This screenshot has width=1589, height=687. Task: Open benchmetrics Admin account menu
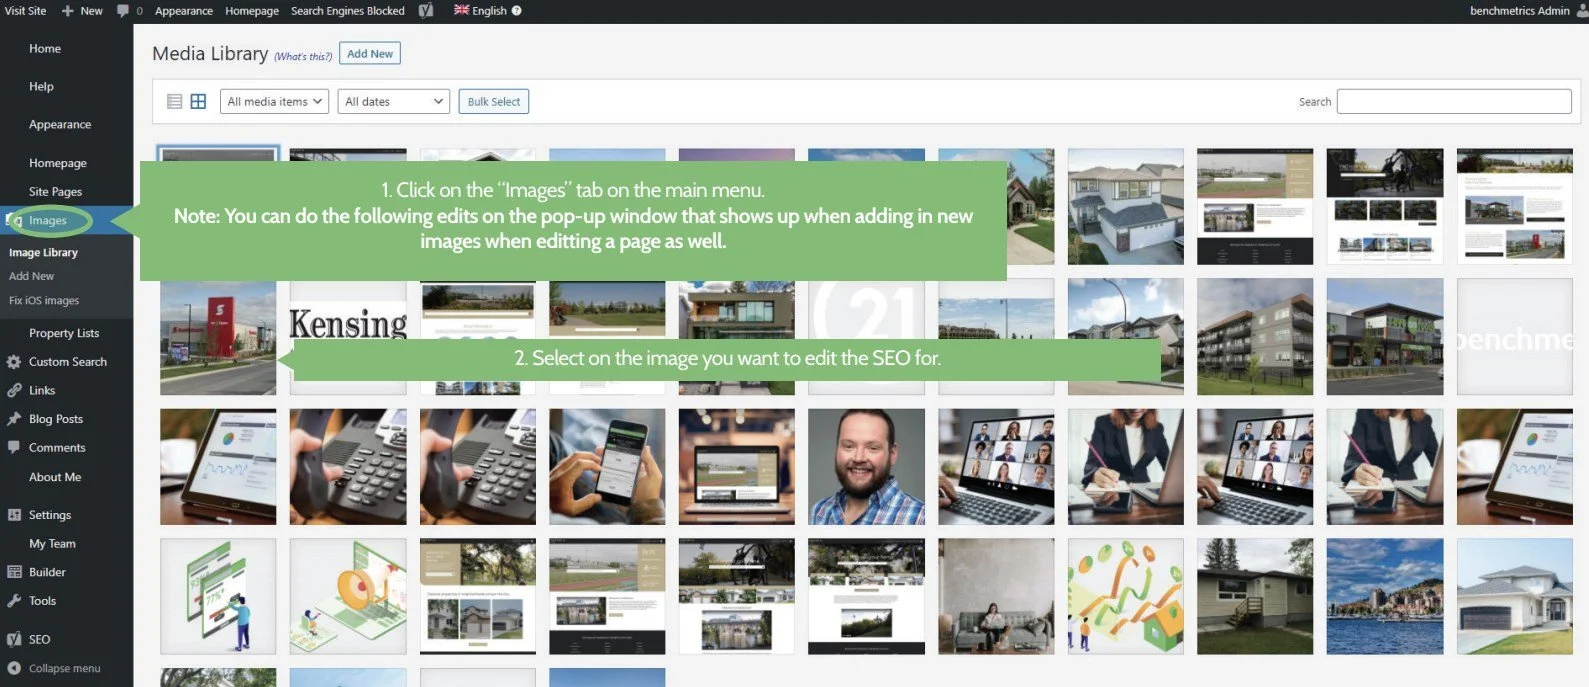click(1519, 11)
